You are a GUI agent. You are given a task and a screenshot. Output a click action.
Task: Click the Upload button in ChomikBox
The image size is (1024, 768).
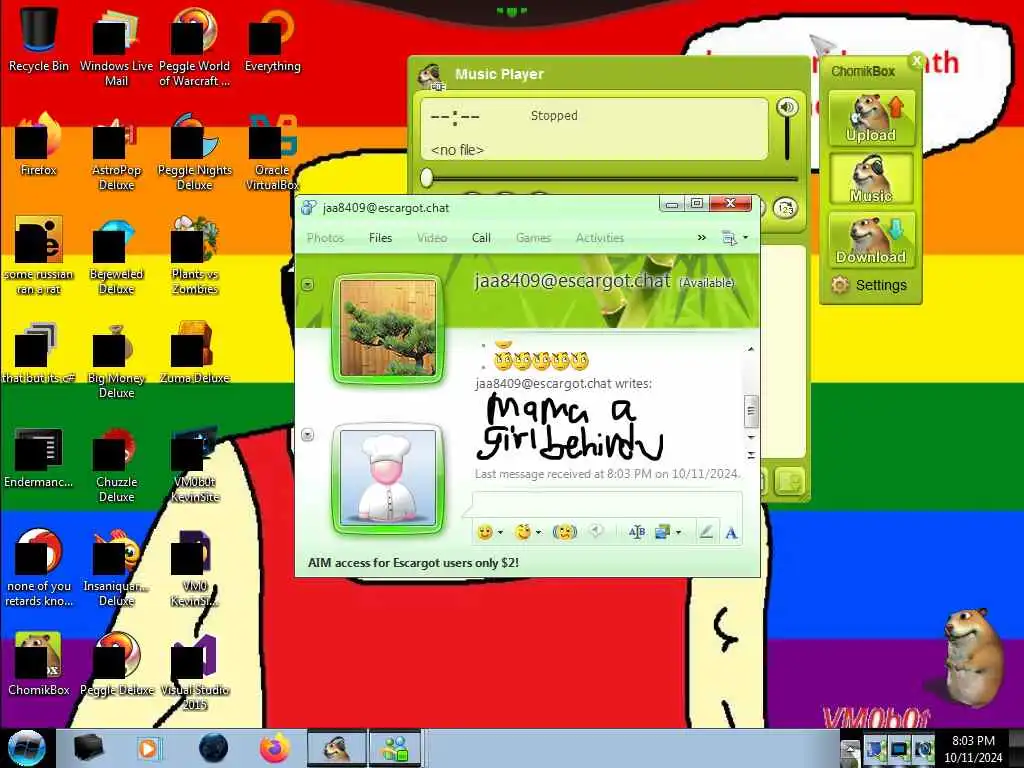[871, 118]
